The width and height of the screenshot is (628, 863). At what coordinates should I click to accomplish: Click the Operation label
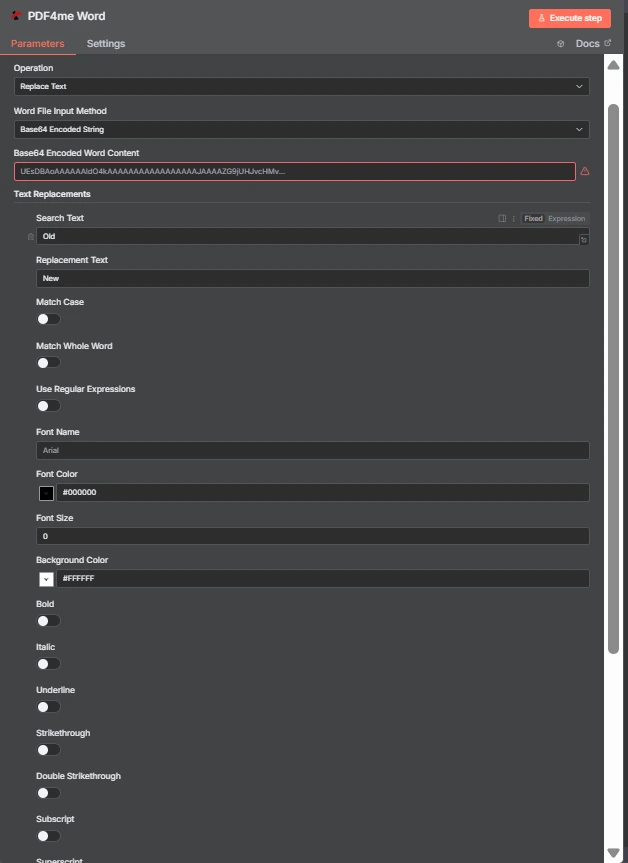point(33,68)
